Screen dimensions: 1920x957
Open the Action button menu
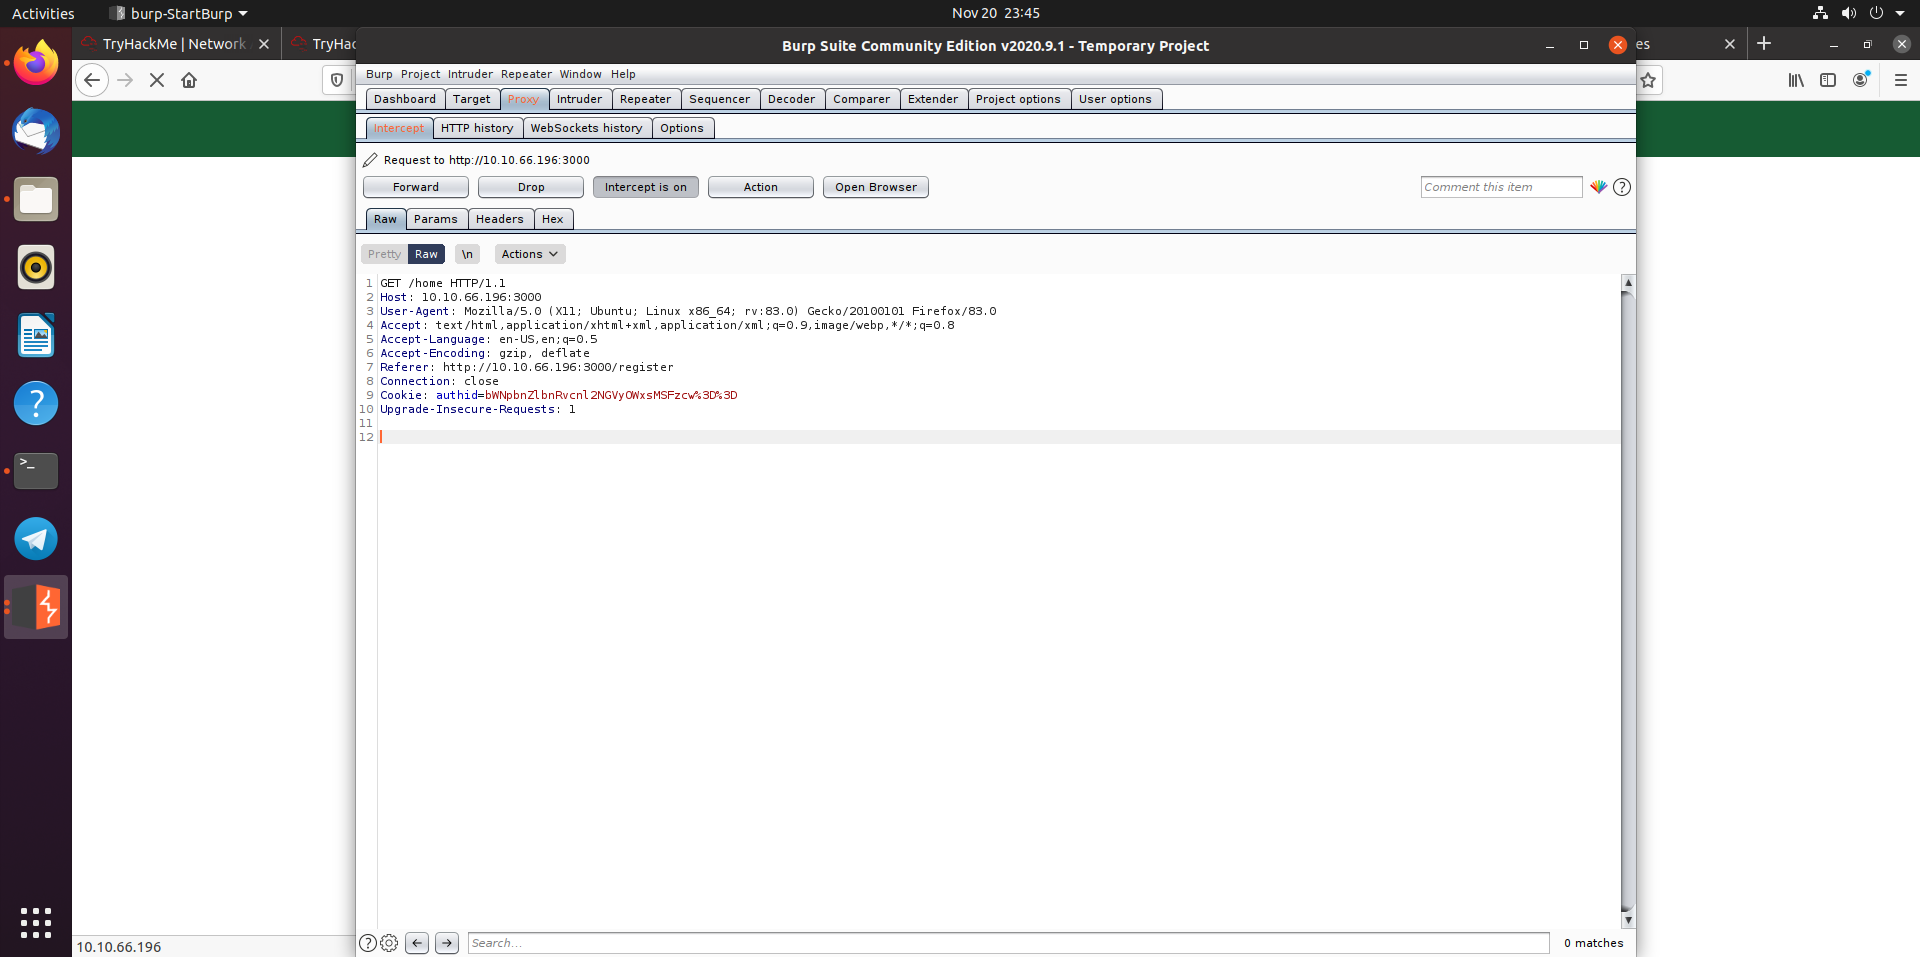761,187
